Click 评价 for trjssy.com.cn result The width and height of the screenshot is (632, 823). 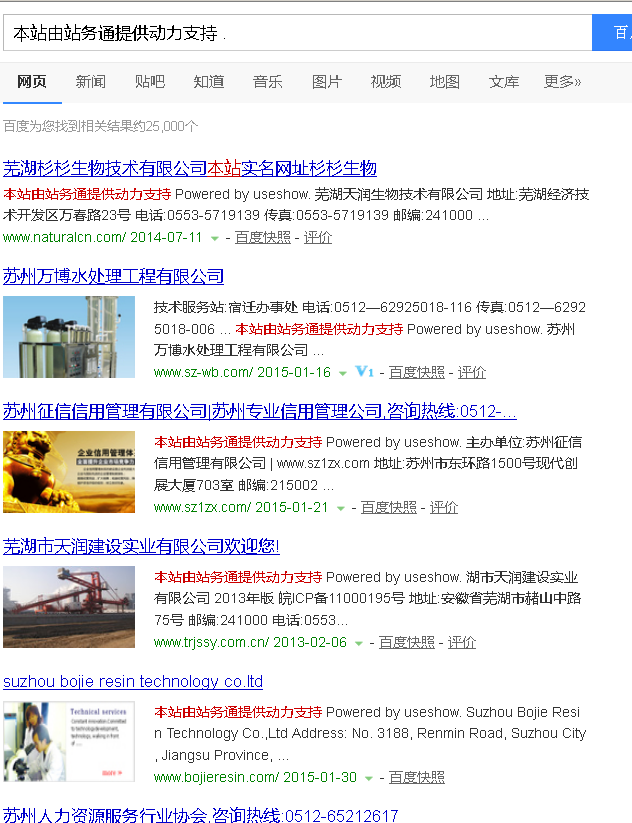click(x=461, y=642)
